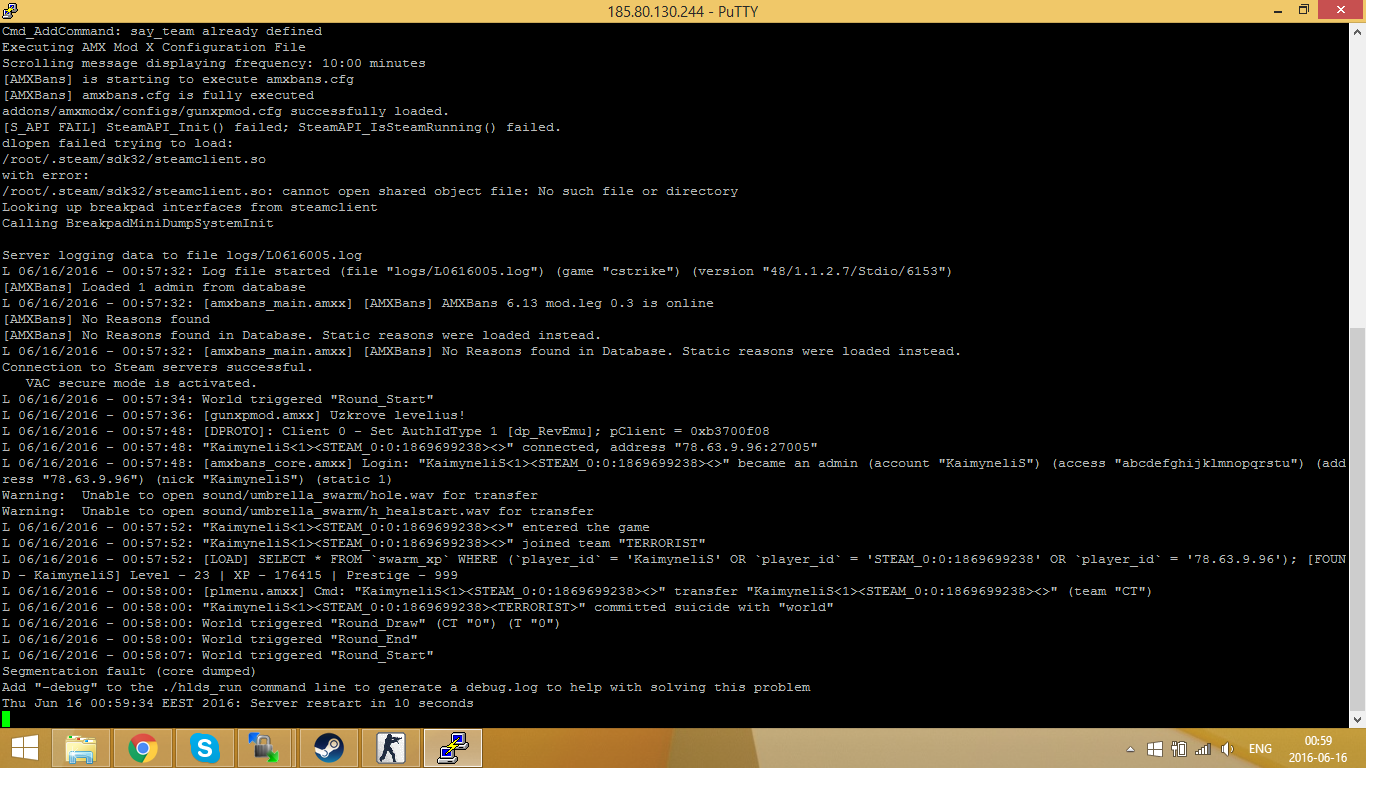
Task: Open the padlock WinSCP taskbar icon
Action: click(267, 748)
